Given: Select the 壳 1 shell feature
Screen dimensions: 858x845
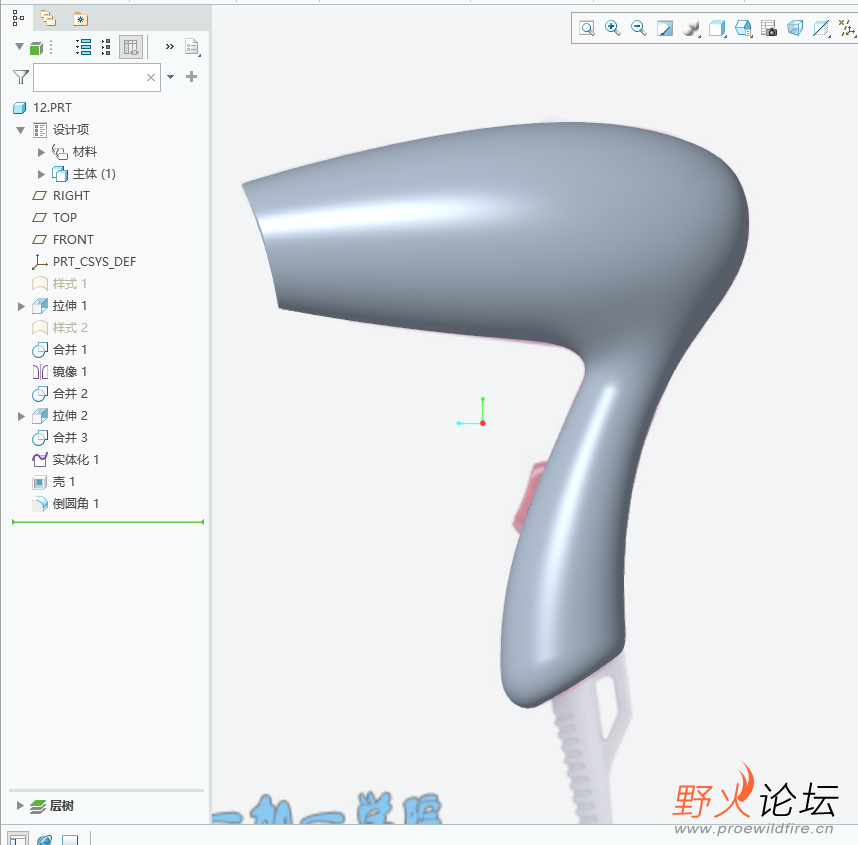Looking at the screenshot, I should pos(64,482).
